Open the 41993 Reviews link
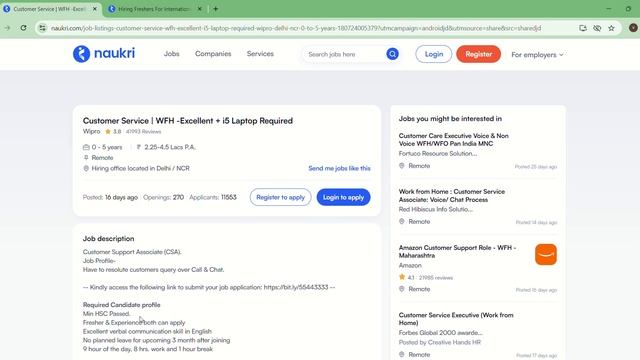Image resolution: width=640 pixels, height=360 pixels. 143,131
